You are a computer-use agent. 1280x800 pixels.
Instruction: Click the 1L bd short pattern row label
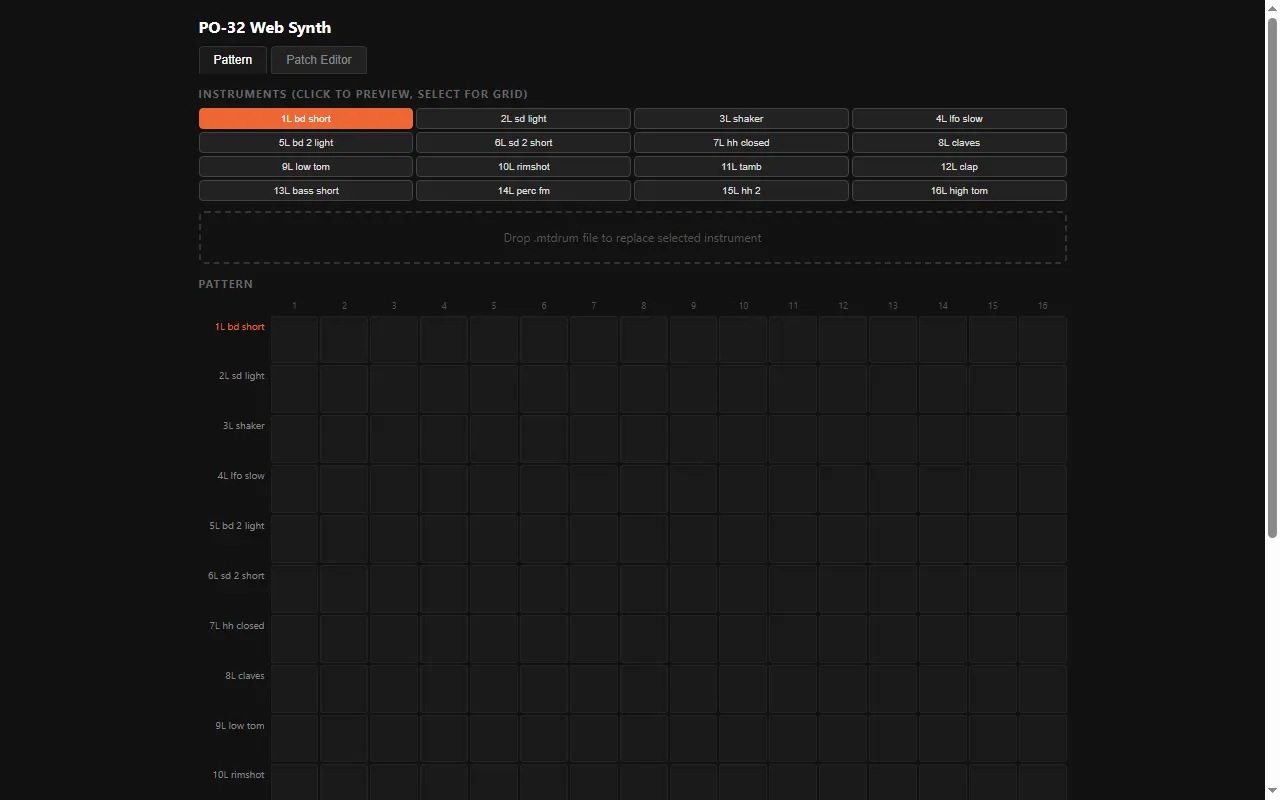click(240, 327)
